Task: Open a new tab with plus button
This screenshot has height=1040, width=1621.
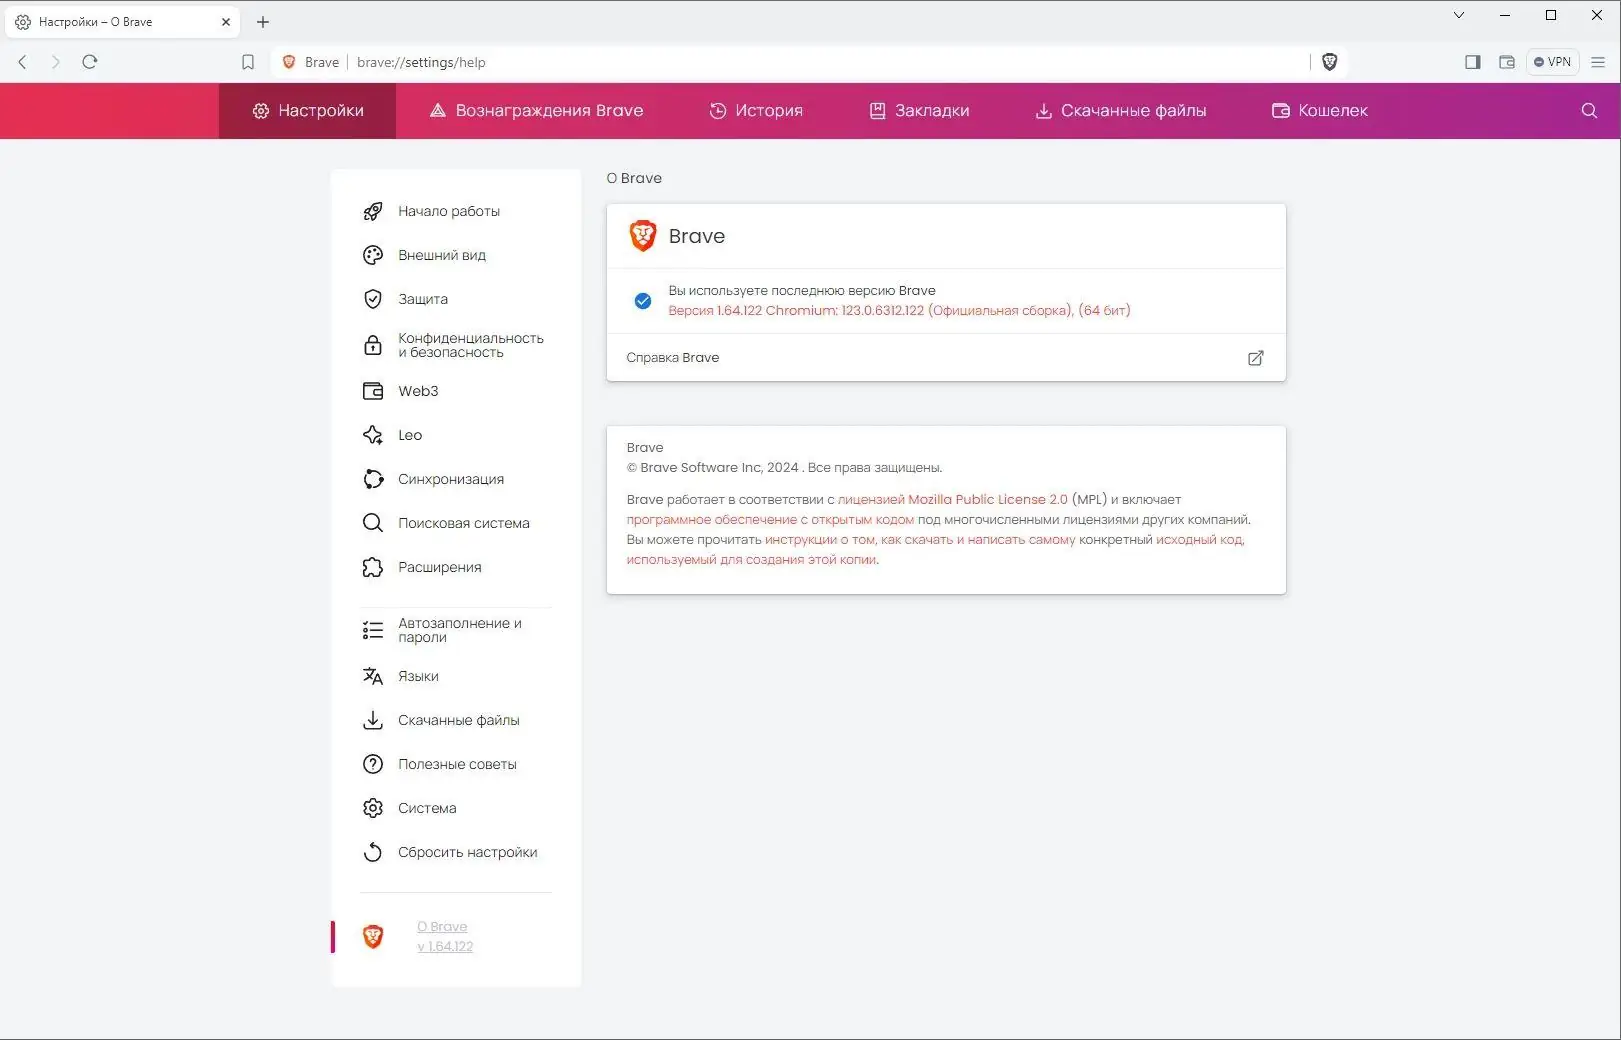Action: (x=263, y=22)
